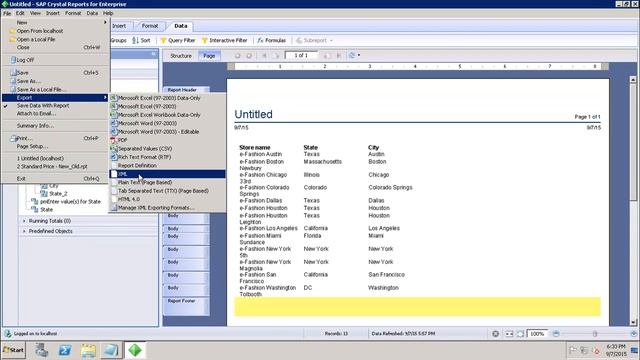Choose XML export format
The height and width of the screenshot is (360, 640).
coord(167,174)
